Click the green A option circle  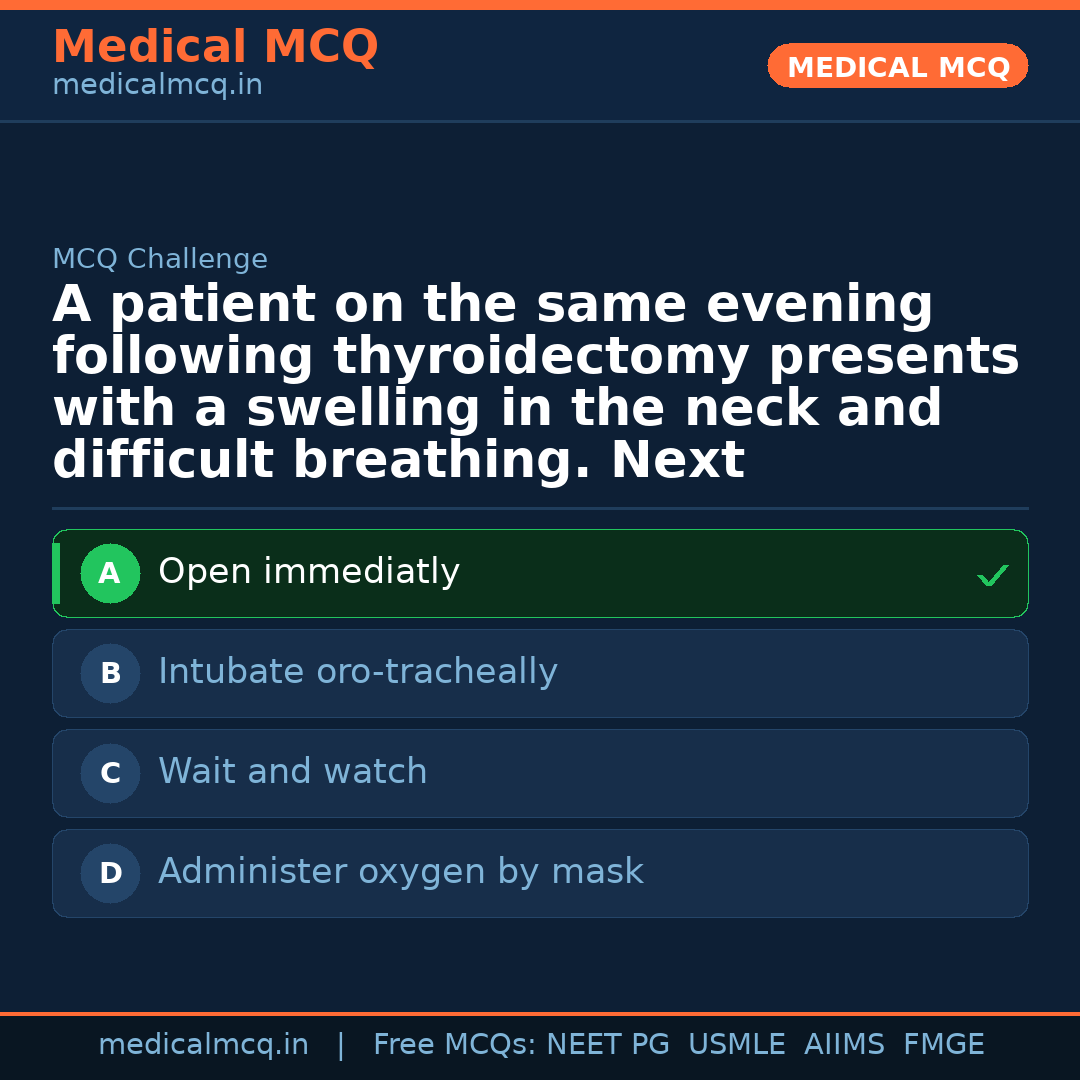pyautogui.click(x=110, y=574)
